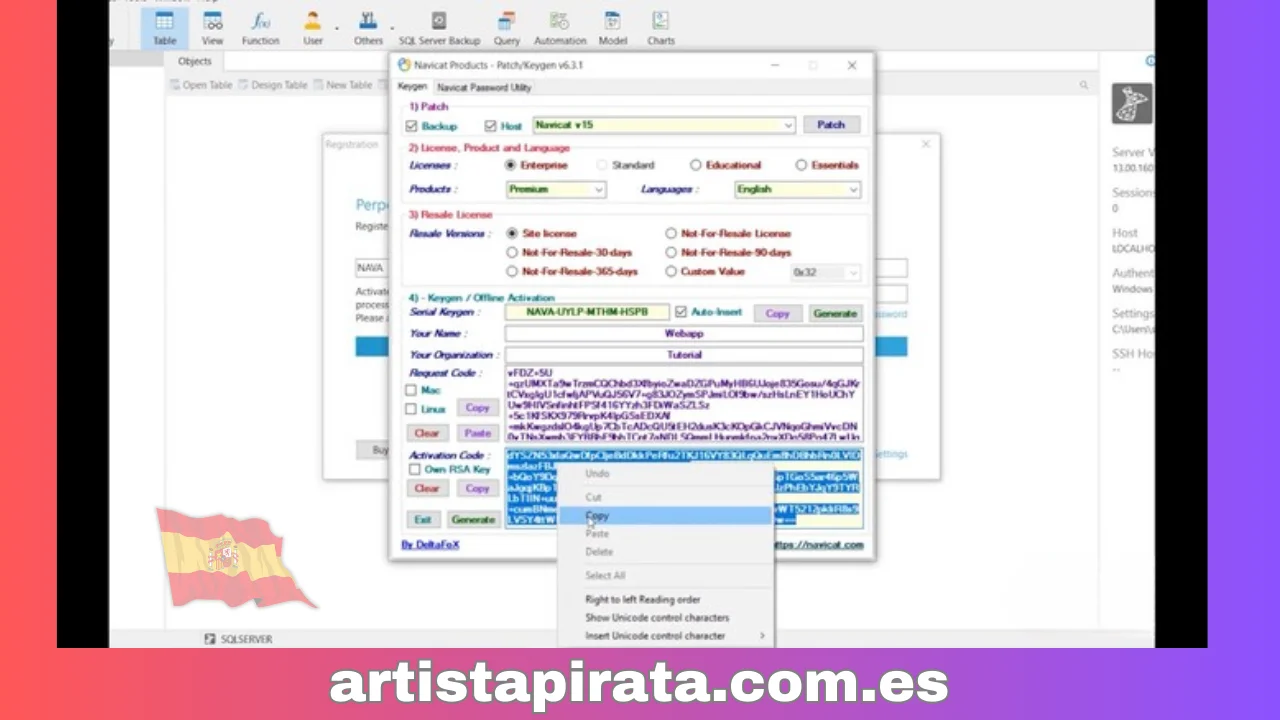1280x720 pixels.
Task: Click Generate next to Exit button
Action: (x=473, y=520)
